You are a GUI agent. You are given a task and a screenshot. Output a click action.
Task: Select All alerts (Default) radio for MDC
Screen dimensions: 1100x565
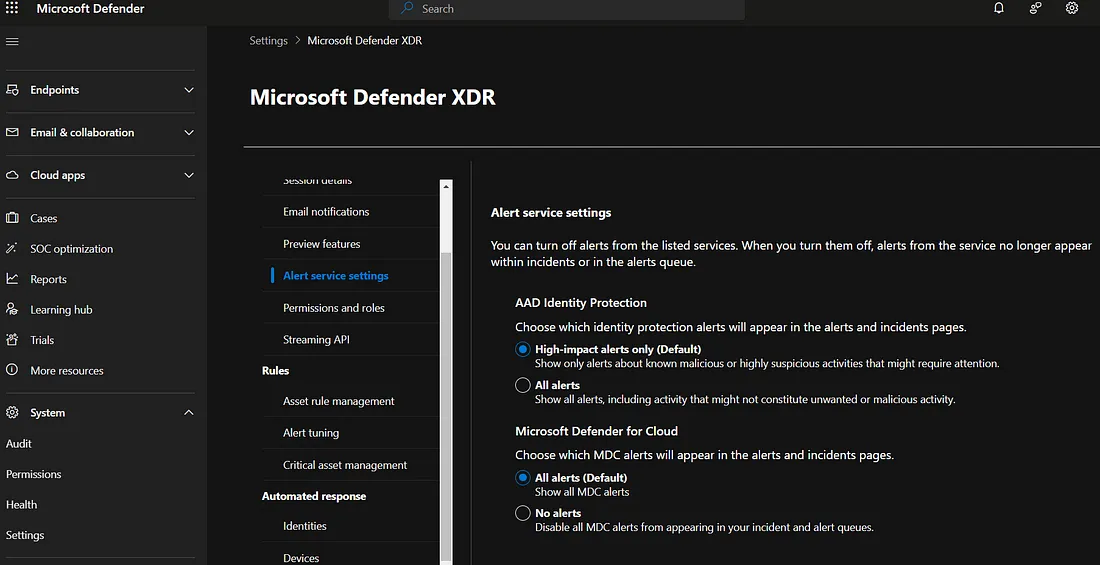[523, 477]
